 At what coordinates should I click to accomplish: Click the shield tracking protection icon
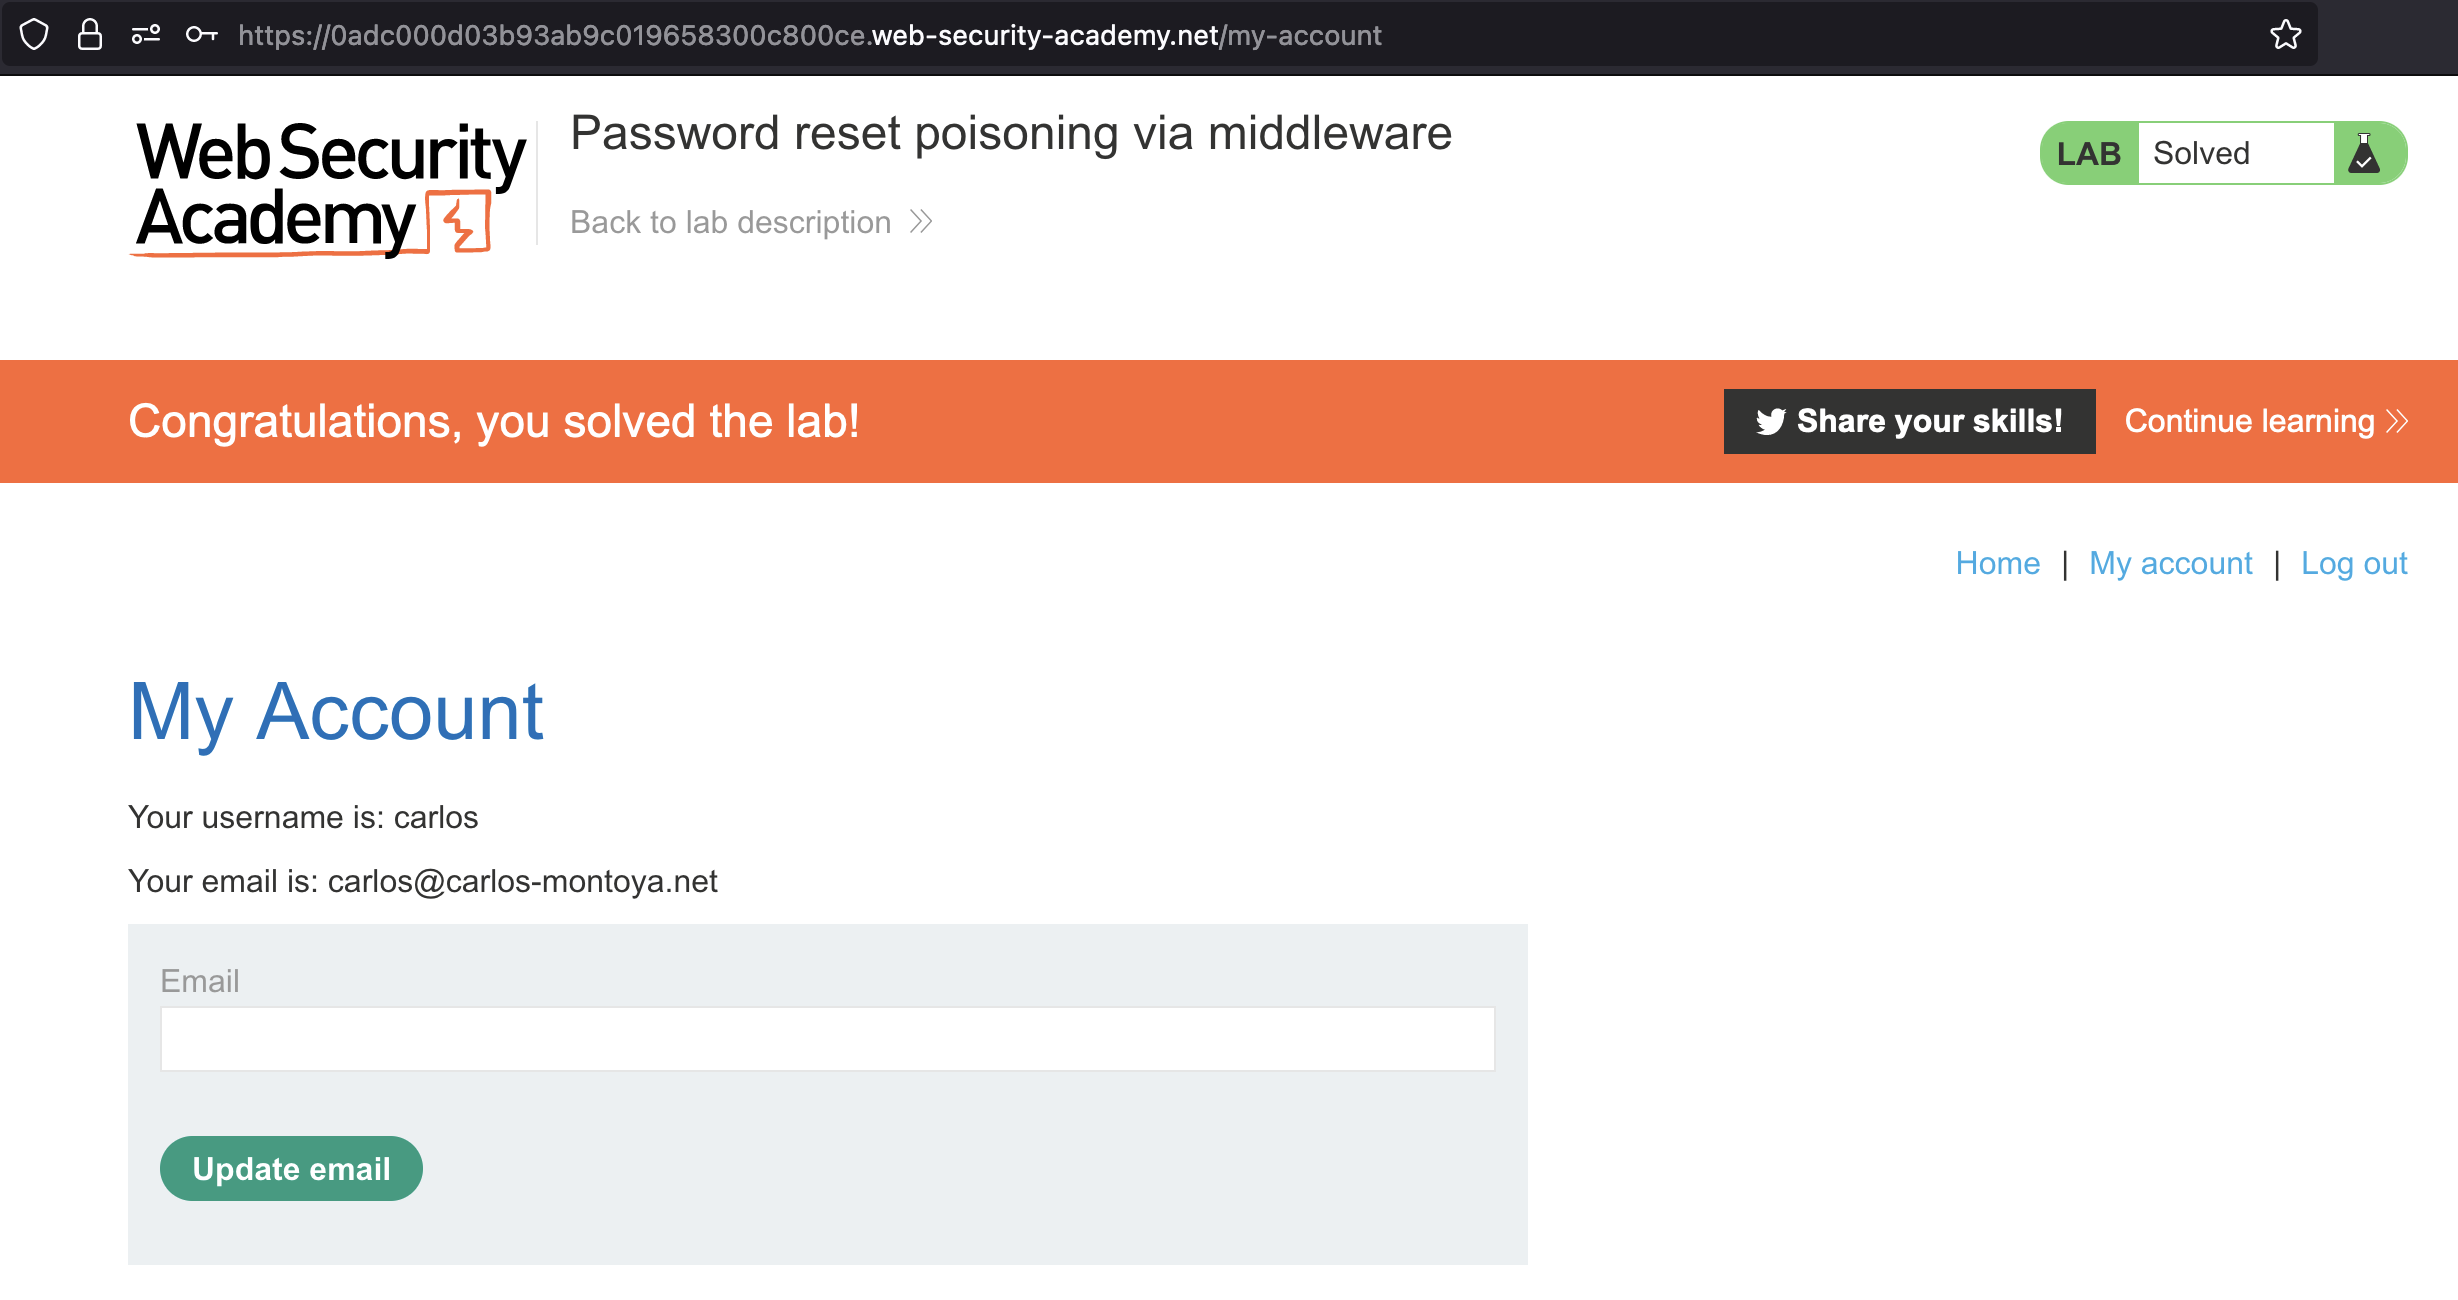pyautogui.click(x=34, y=35)
